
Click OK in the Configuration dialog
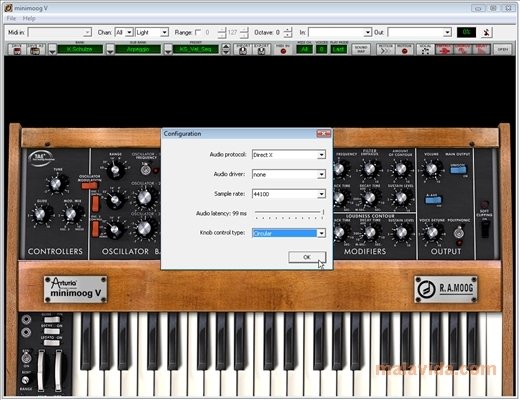307,257
